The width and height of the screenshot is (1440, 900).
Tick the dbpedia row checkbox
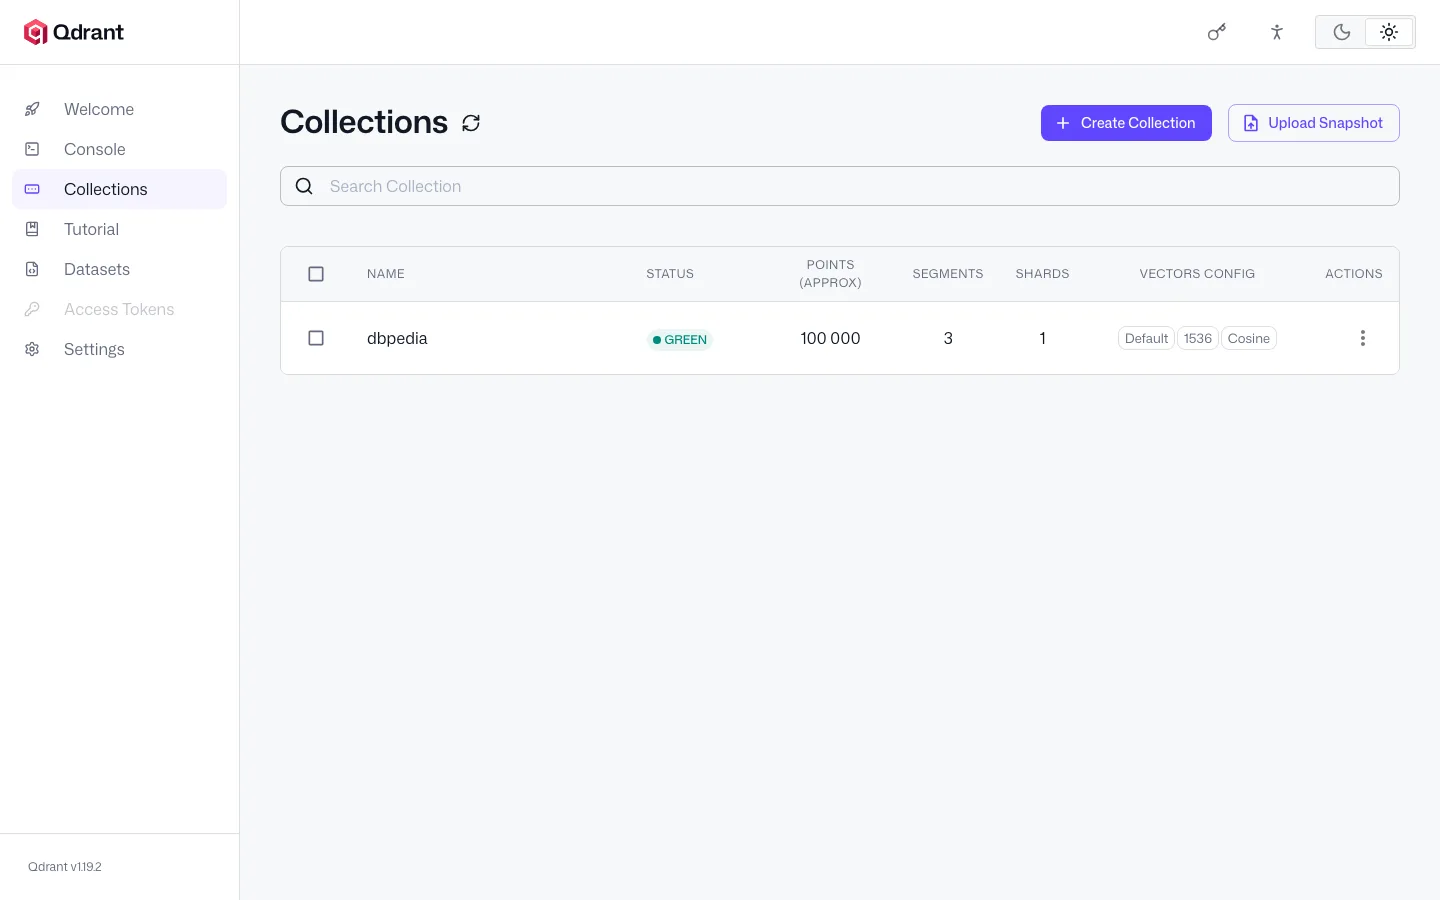point(316,338)
